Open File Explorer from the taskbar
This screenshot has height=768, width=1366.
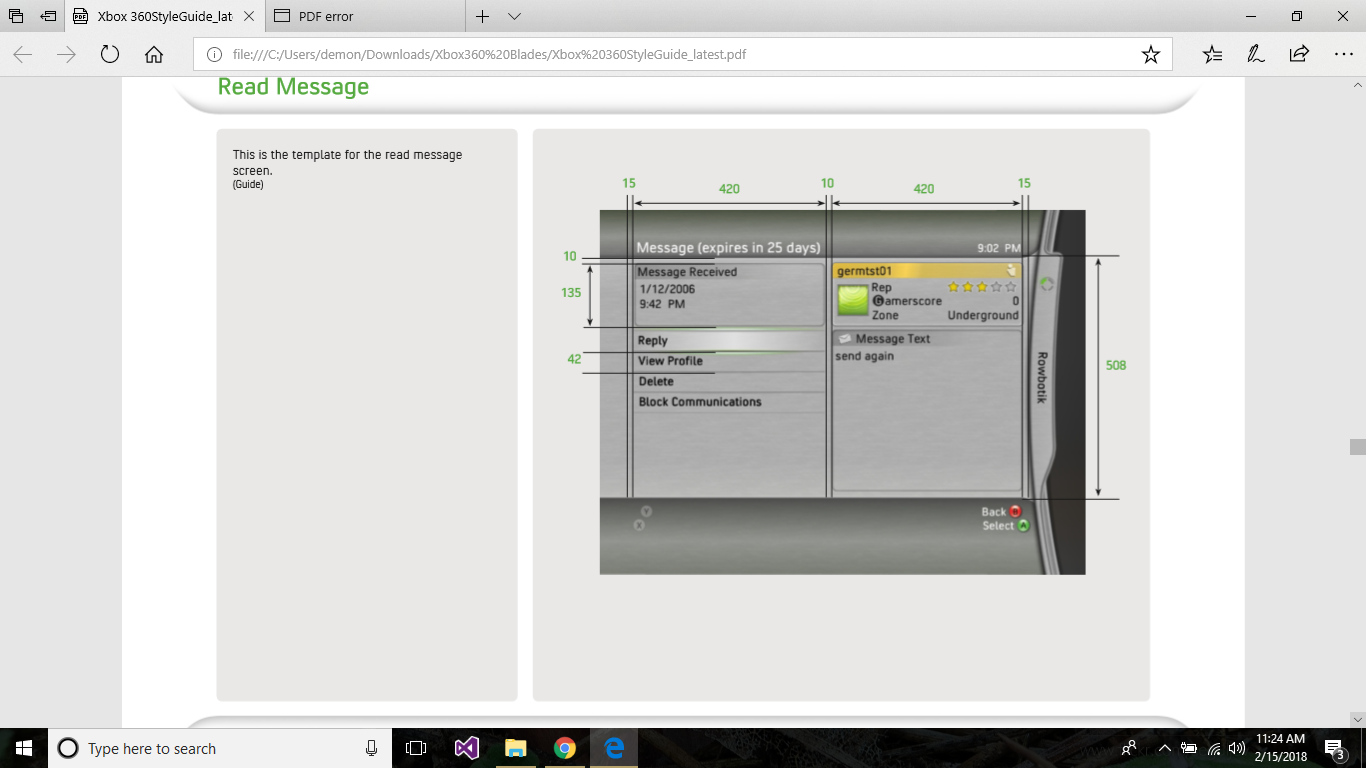[515, 748]
